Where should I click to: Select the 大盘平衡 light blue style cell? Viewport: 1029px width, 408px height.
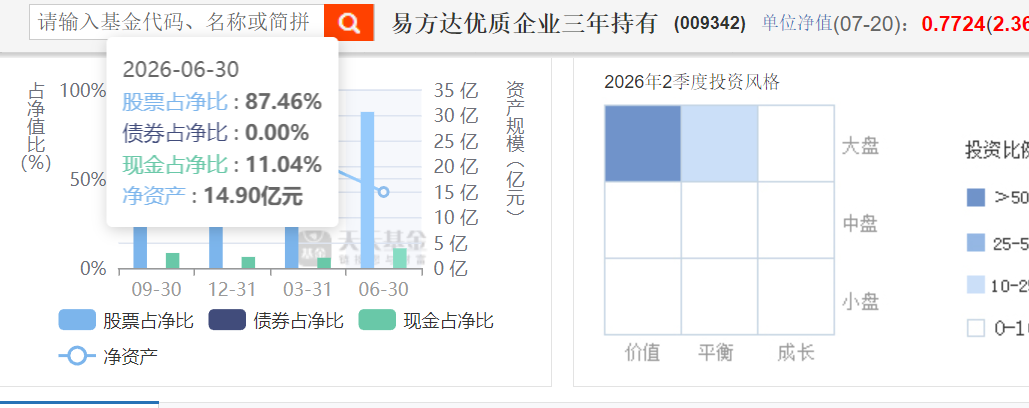click(719, 143)
